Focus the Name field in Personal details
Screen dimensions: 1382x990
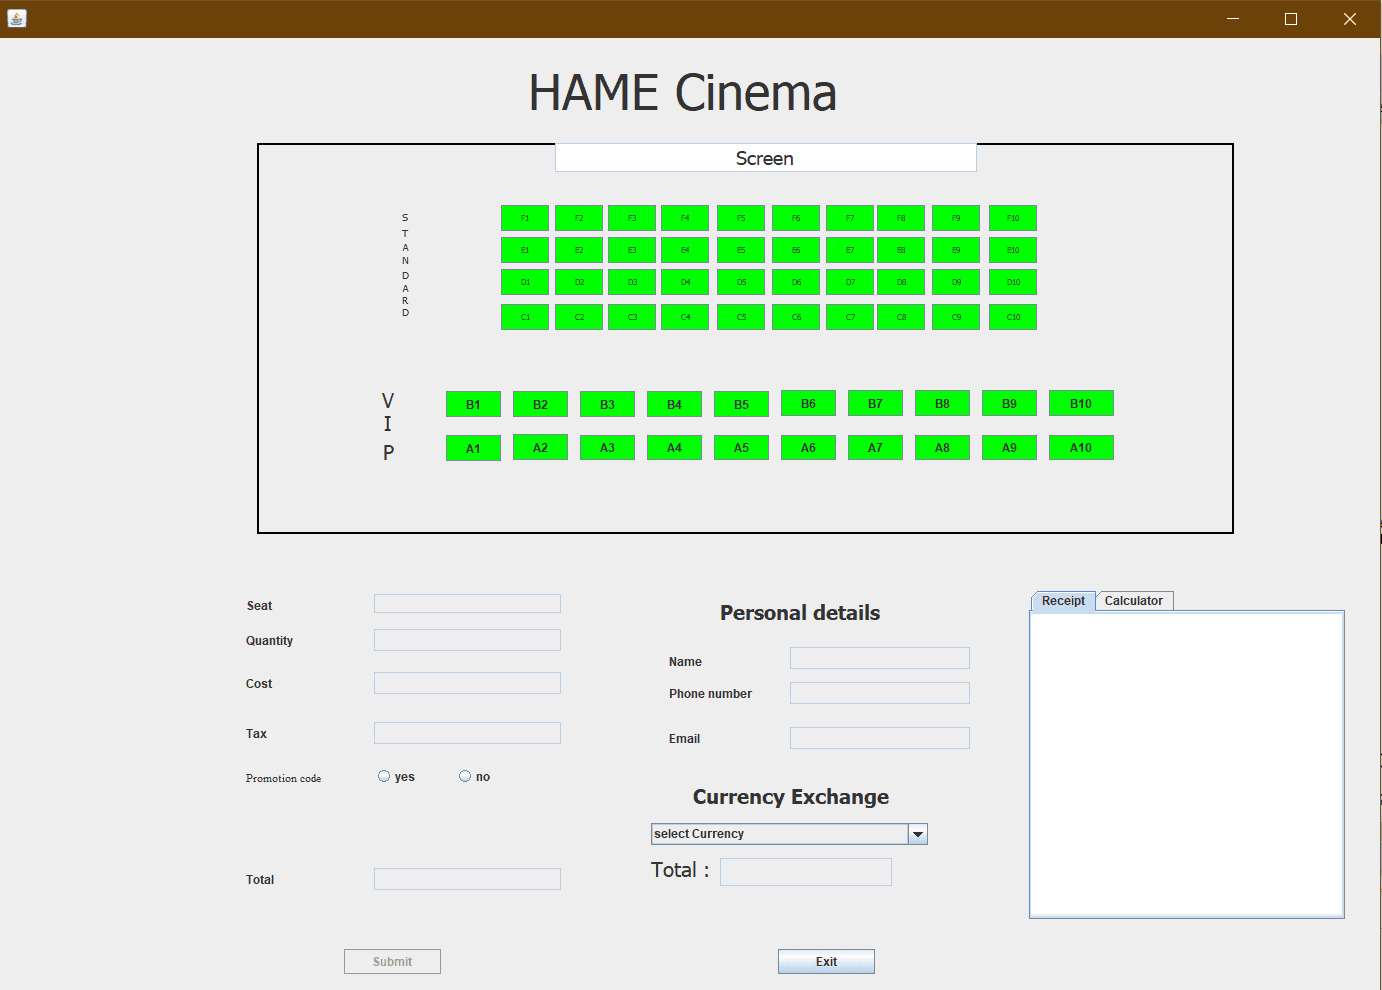[x=880, y=658]
